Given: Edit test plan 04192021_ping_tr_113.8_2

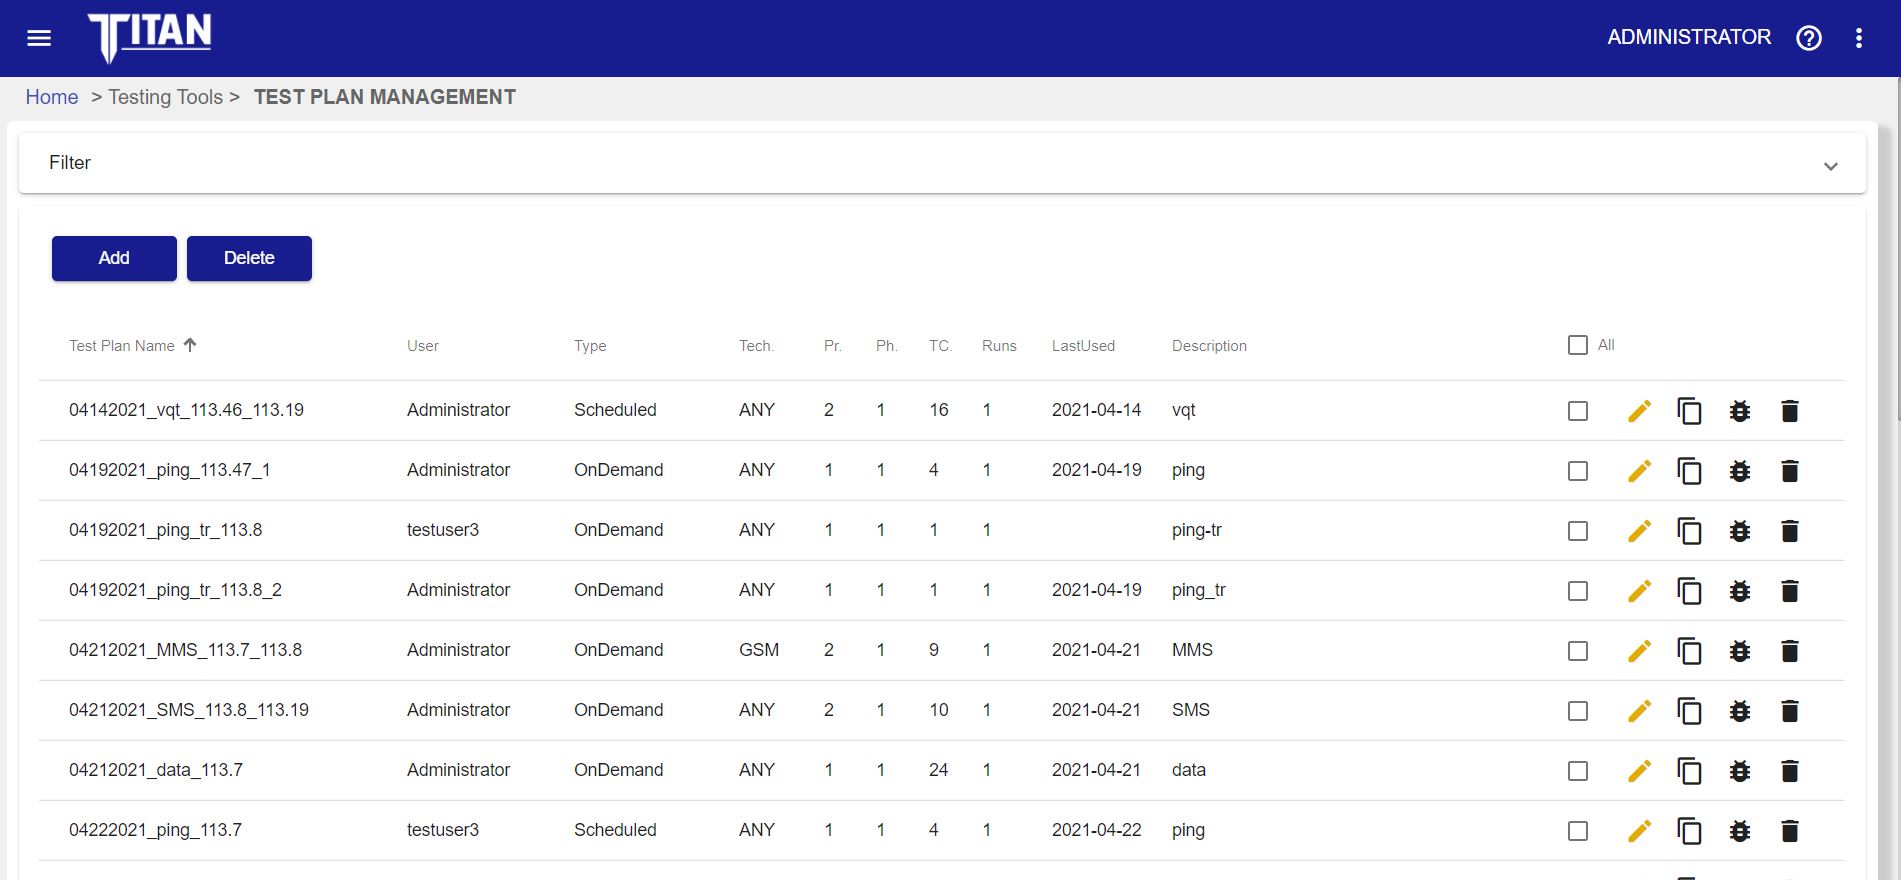Looking at the screenshot, I should click(x=1639, y=591).
